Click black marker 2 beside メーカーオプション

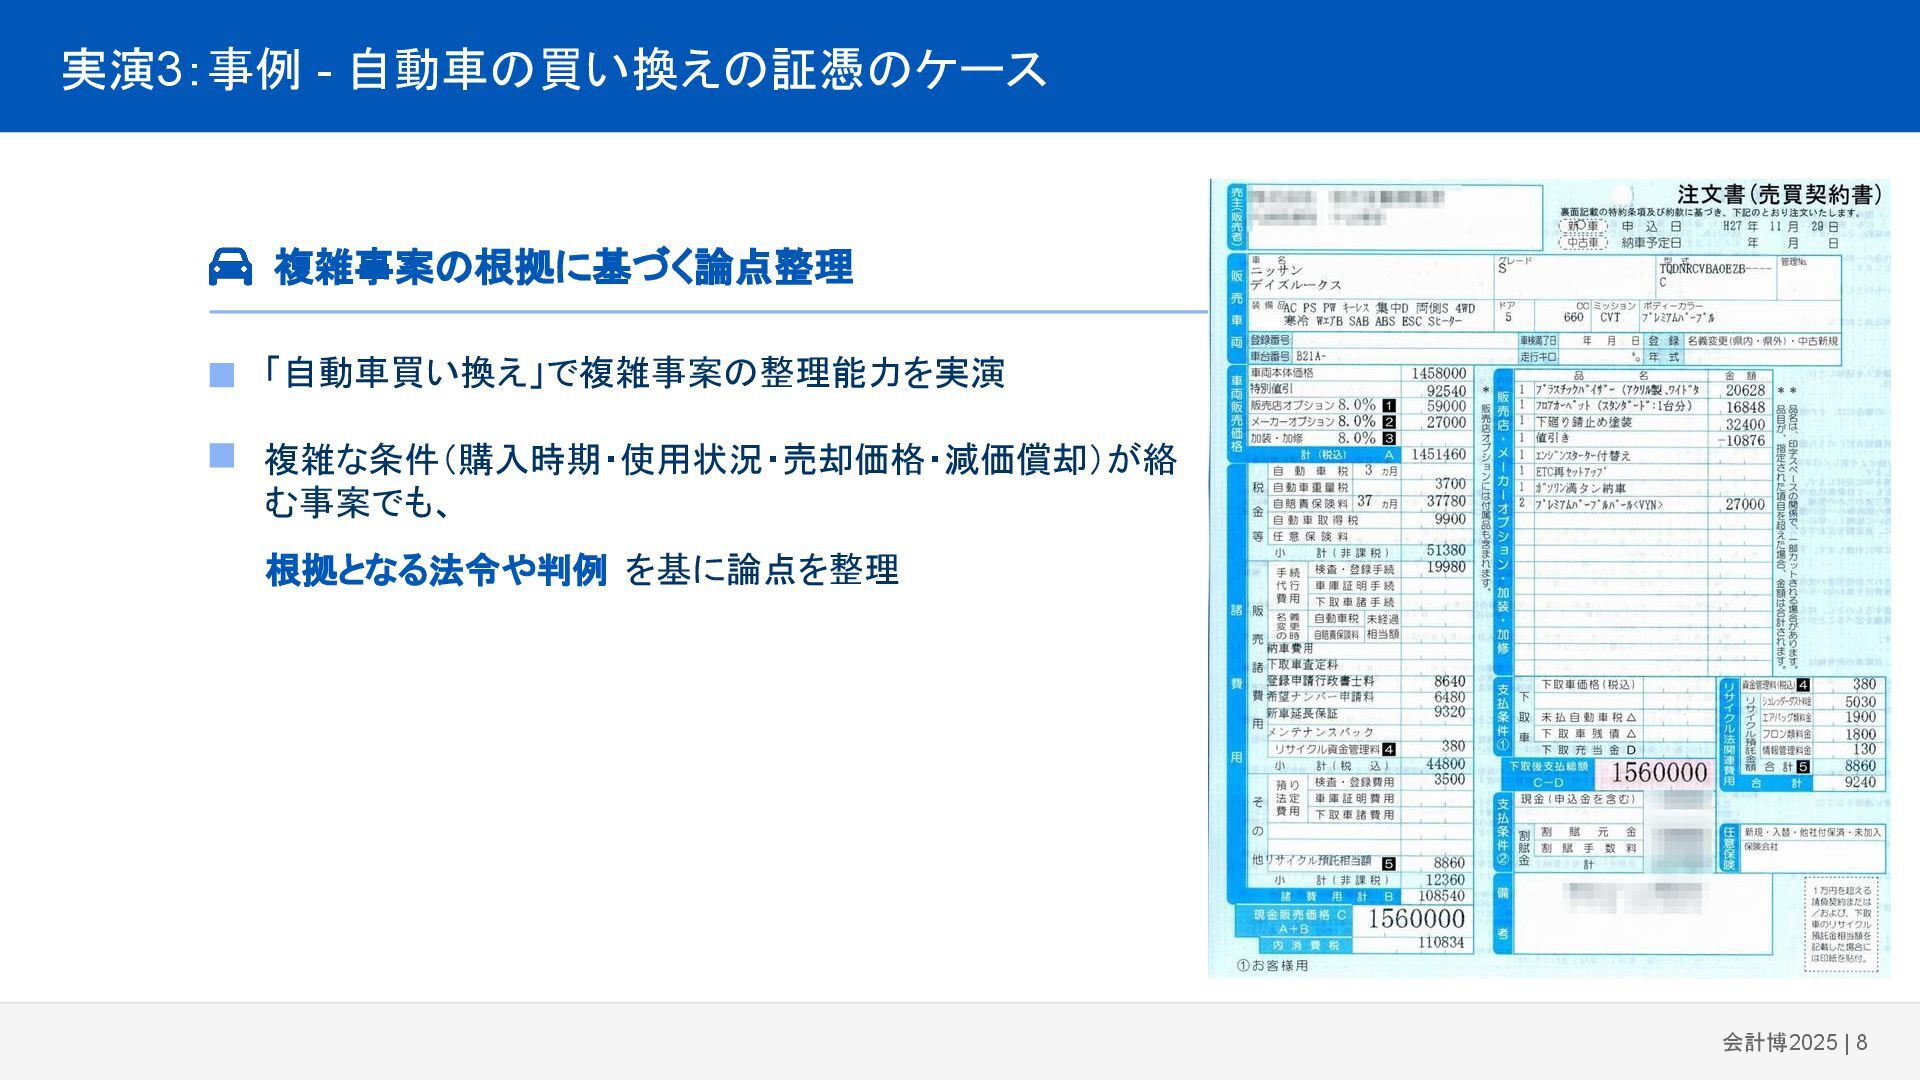point(1389,422)
